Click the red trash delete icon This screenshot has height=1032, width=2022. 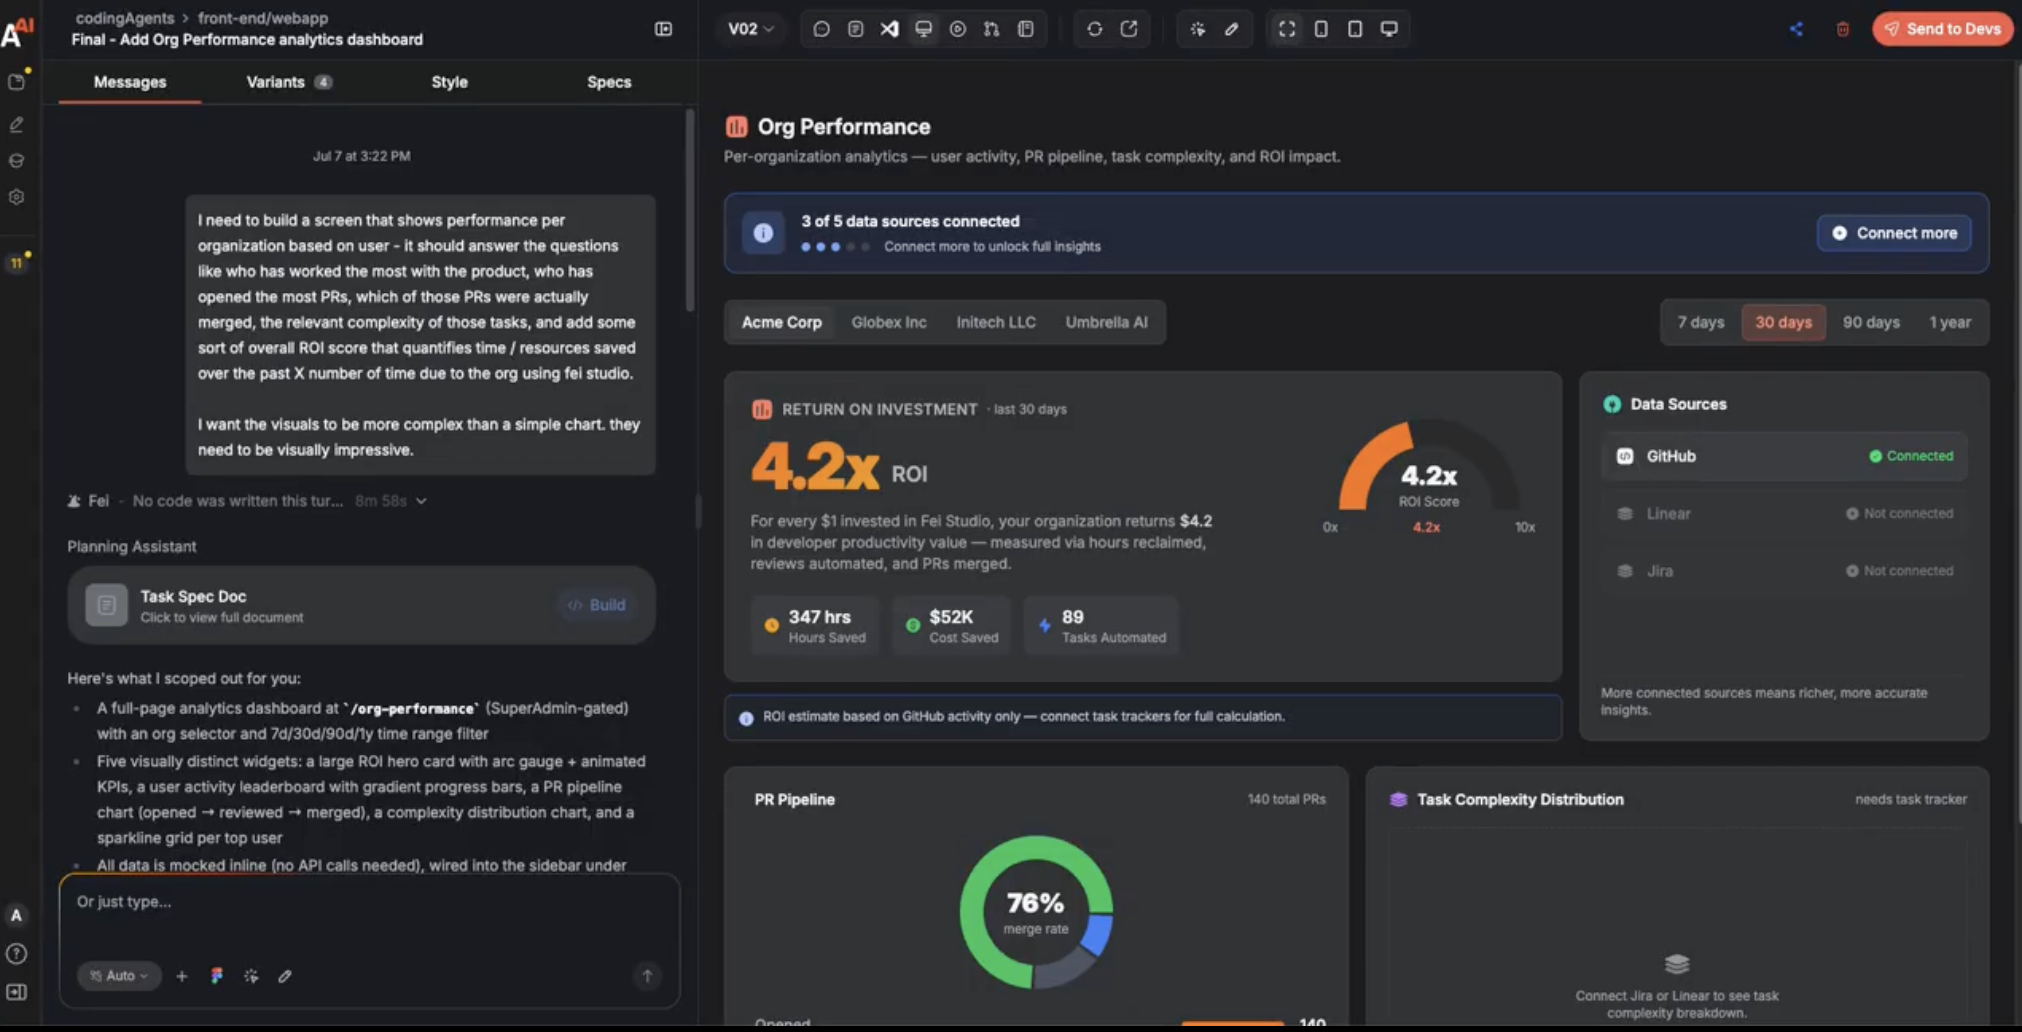(1842, 29)
